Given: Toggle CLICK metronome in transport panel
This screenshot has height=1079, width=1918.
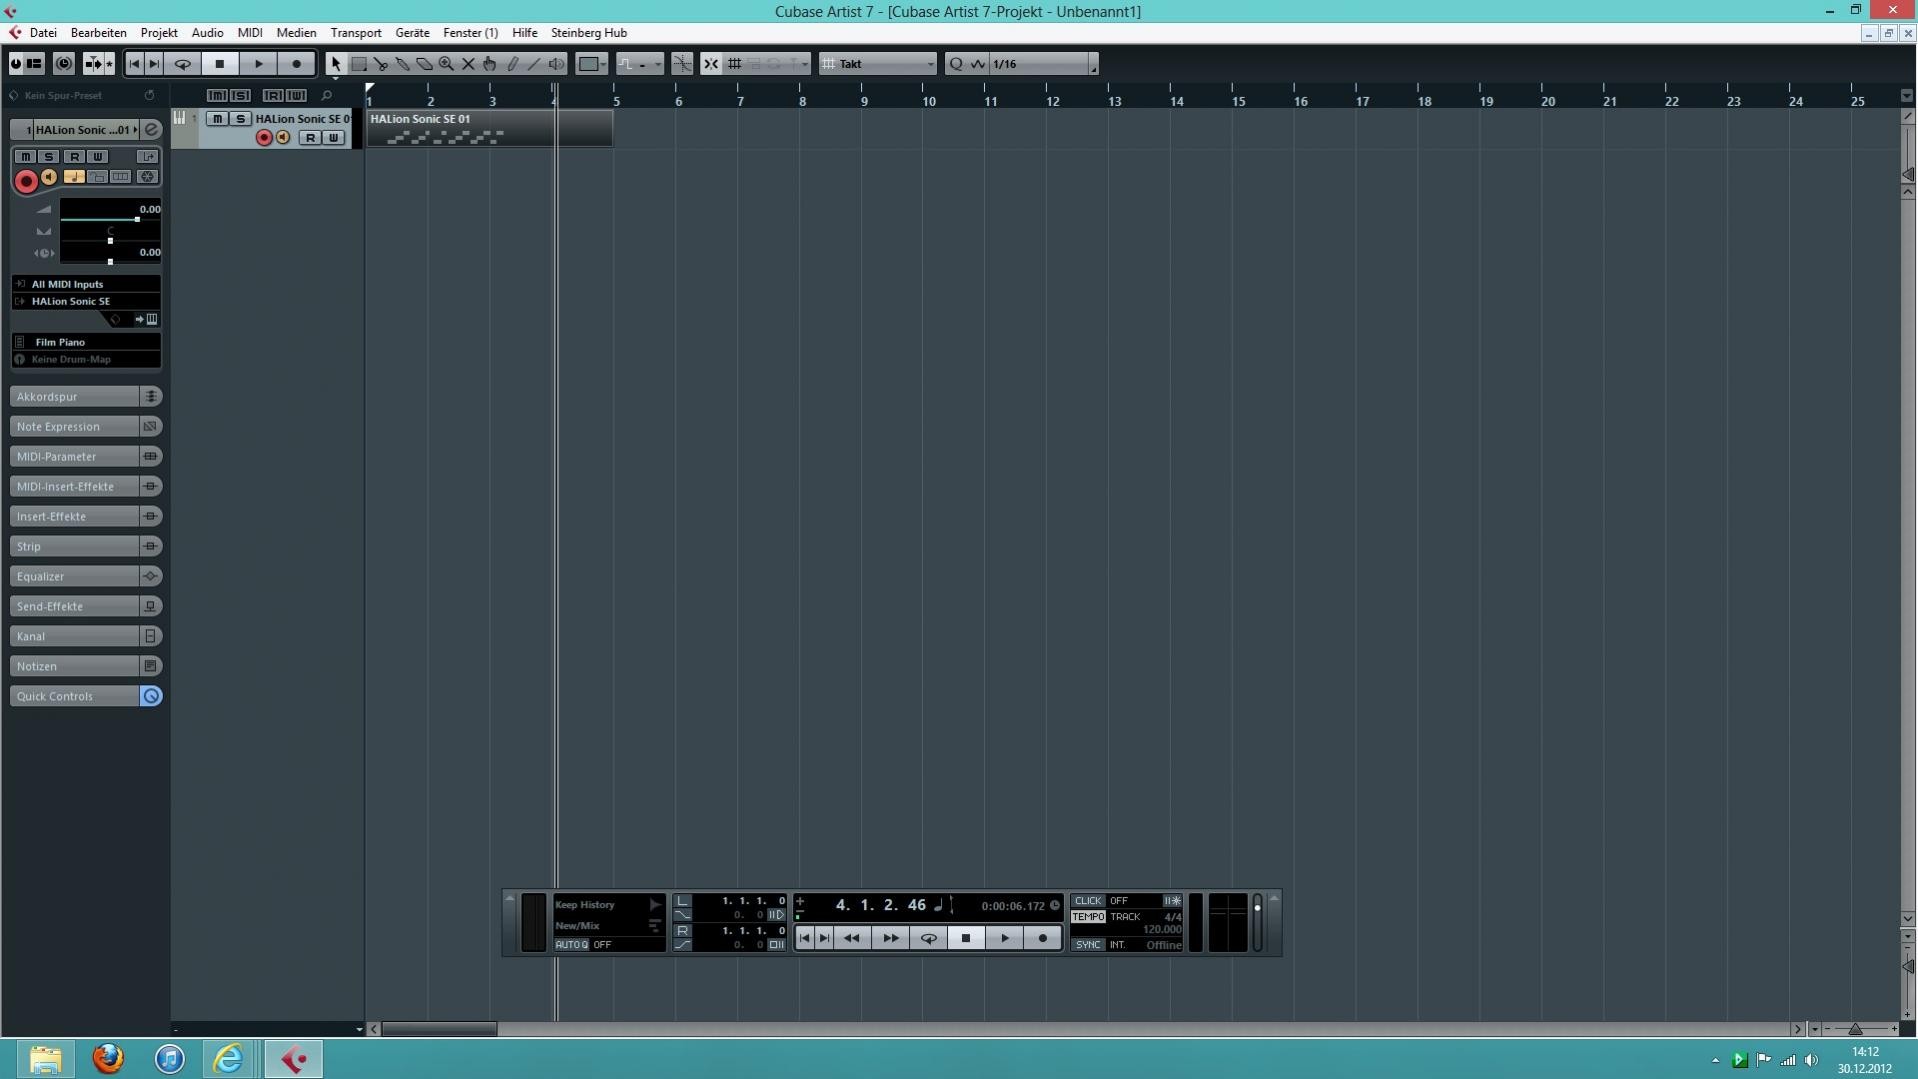Looking at the screenshot, I should pos(1088,900).
